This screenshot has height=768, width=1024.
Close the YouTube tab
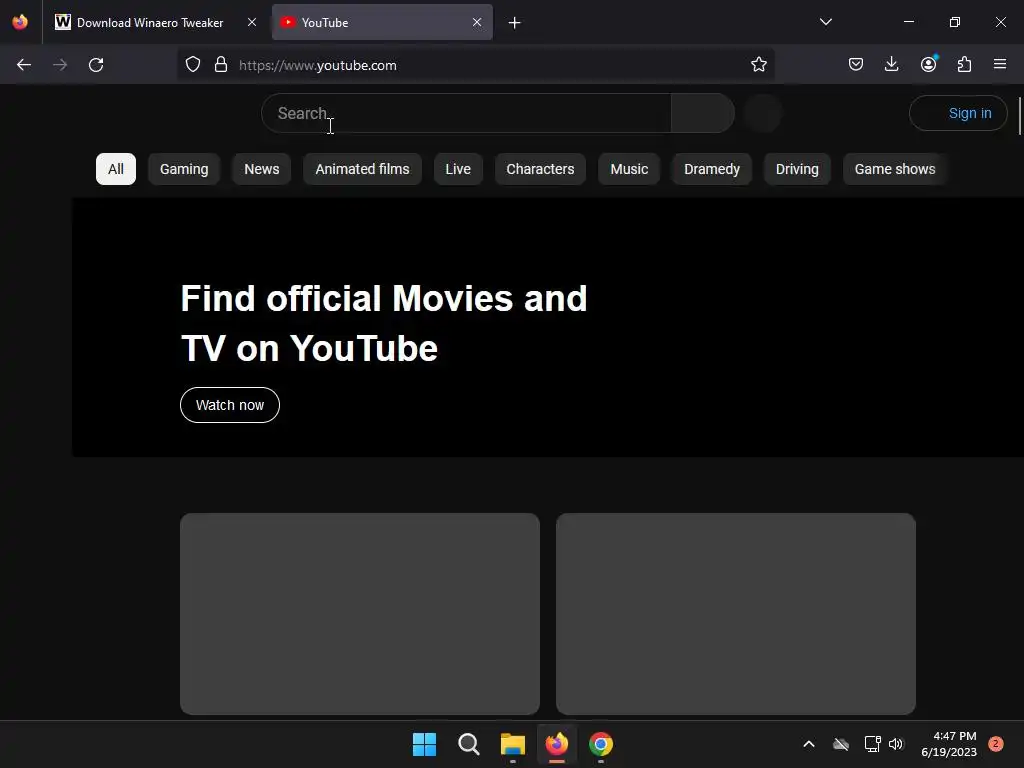(x=477, y=22)
